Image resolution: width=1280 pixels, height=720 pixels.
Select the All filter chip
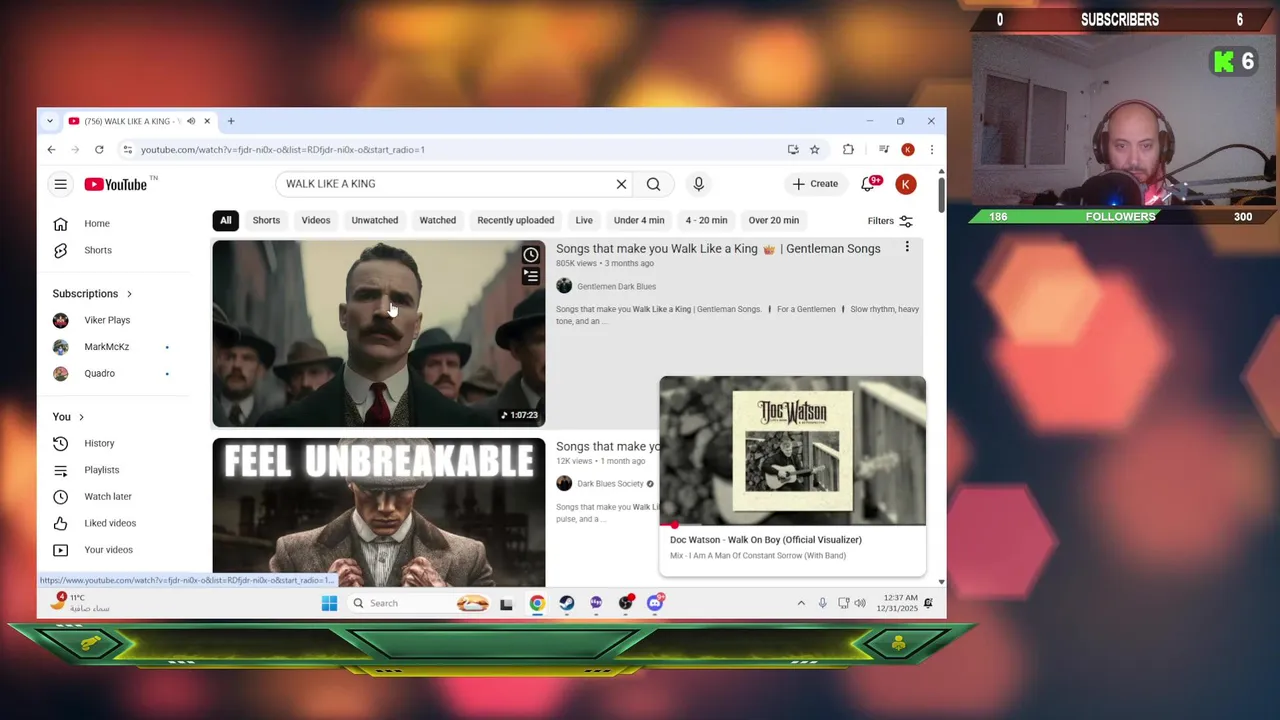tap(226, 220)
